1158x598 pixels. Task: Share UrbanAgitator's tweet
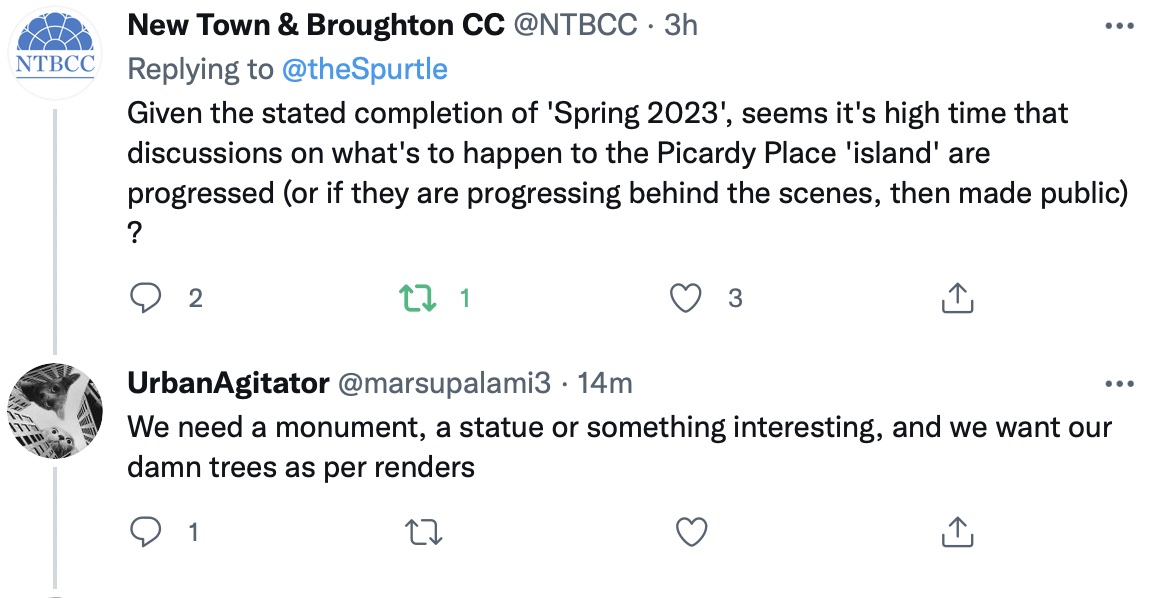957,532
